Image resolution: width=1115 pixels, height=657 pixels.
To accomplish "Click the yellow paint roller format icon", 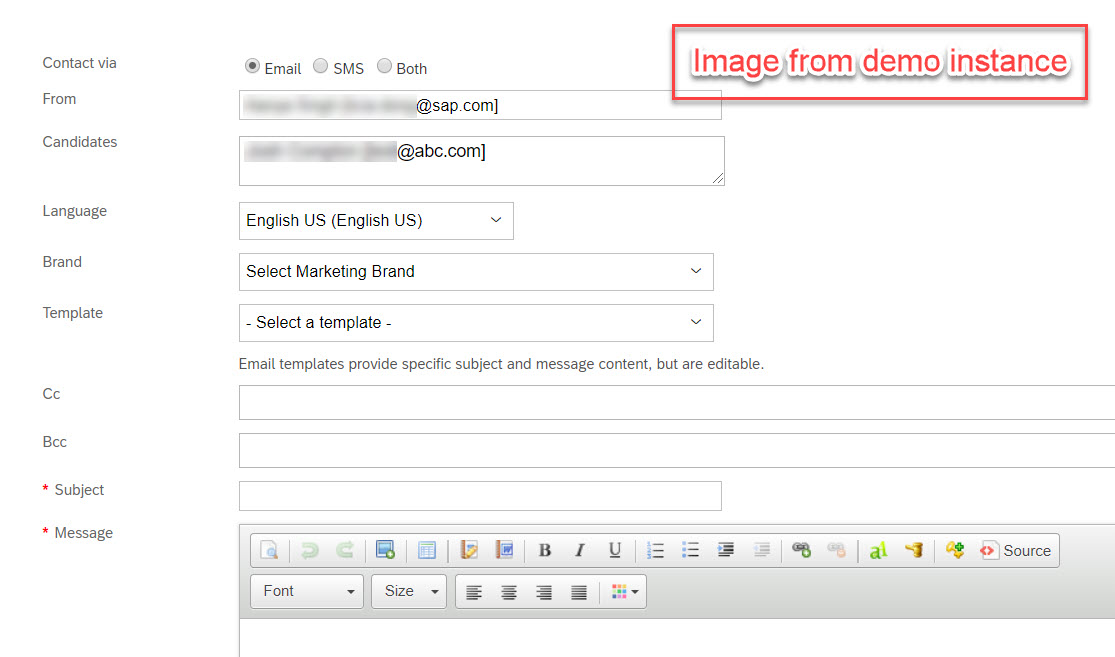I will coord(914,550).
